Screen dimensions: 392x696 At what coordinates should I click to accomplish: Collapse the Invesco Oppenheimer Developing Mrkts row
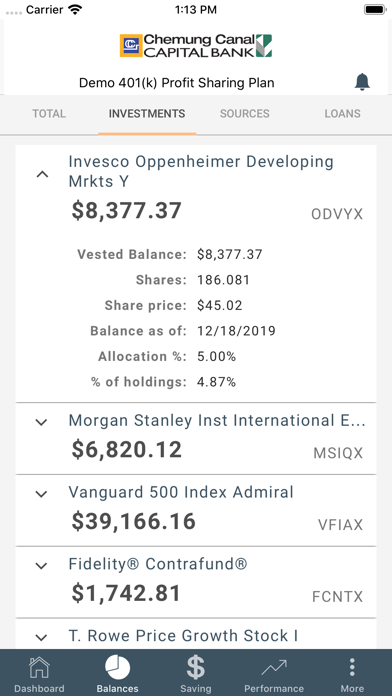click(x=42, y=174)
